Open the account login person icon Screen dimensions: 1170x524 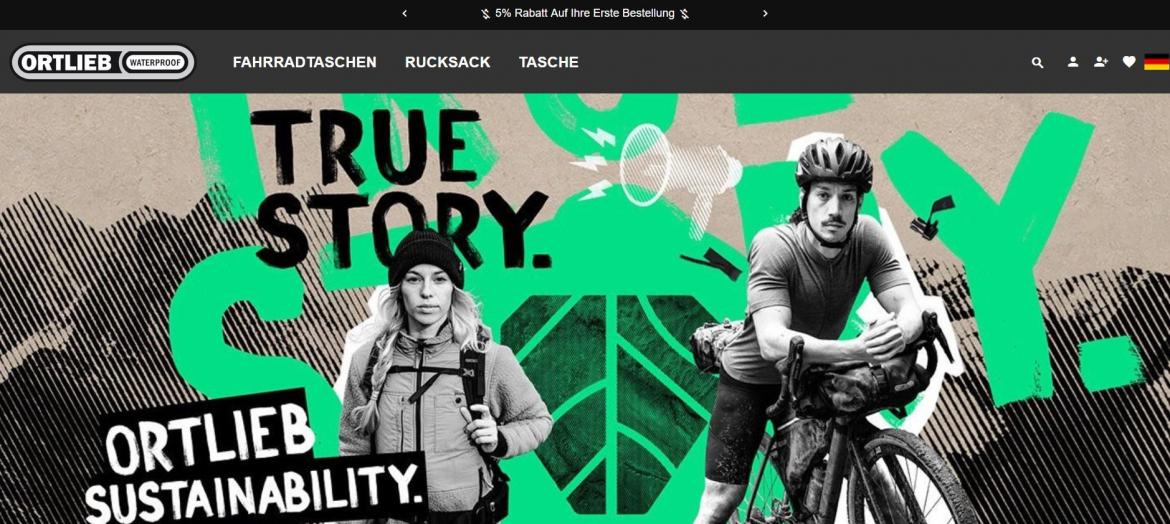point(1073,62)
